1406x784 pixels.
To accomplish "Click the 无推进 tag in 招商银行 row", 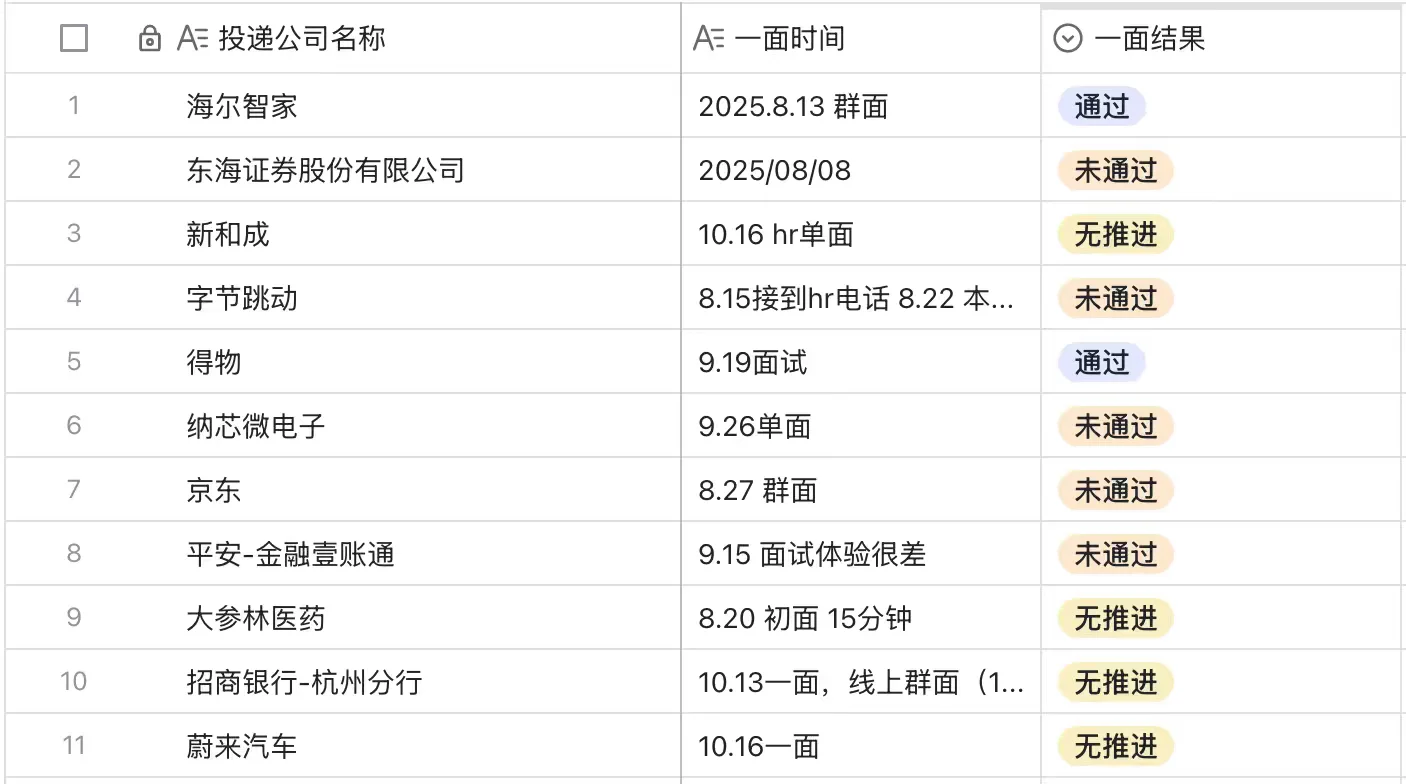I will 1115,682.
